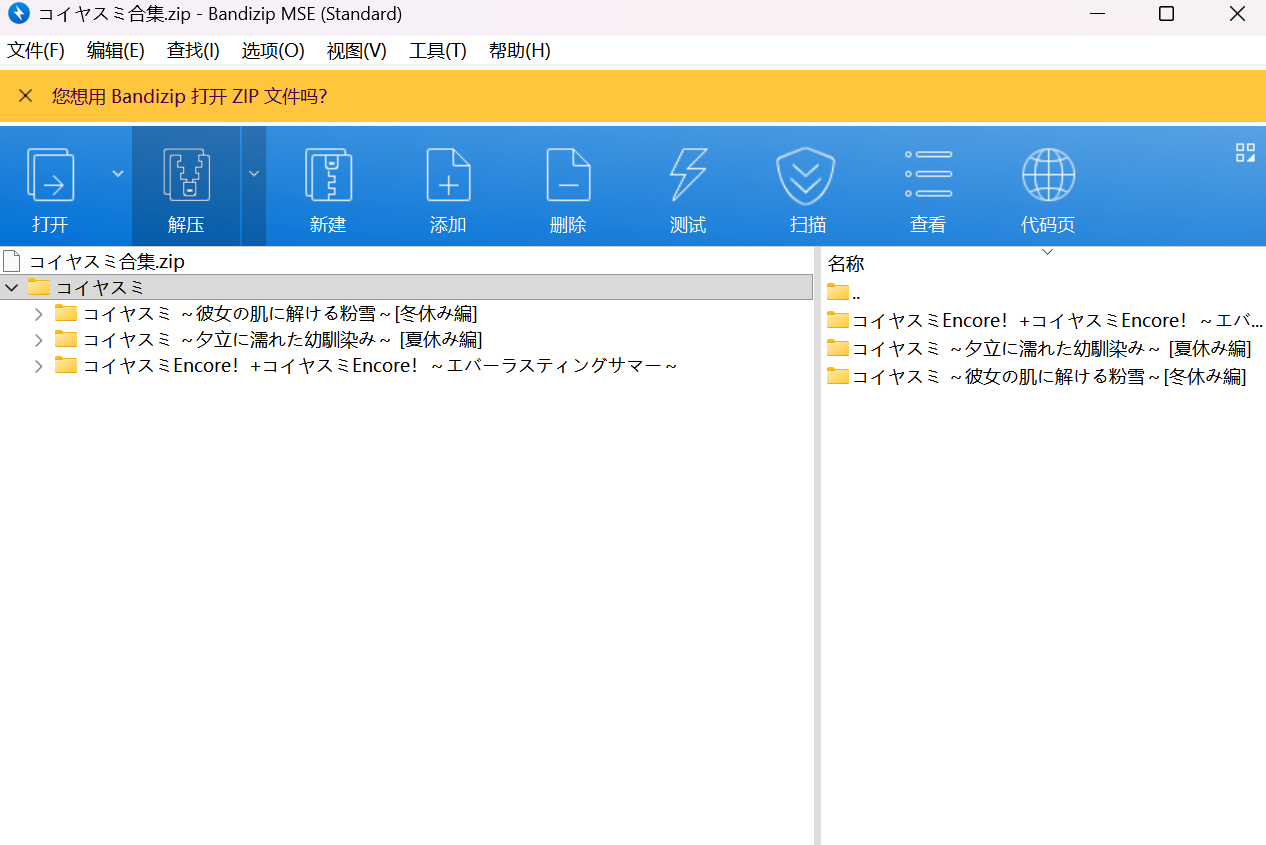The height and width of the screenshot is (845, 1266).
Task: Select the parent folder '..' entry
Action: (x=844, y=293)
